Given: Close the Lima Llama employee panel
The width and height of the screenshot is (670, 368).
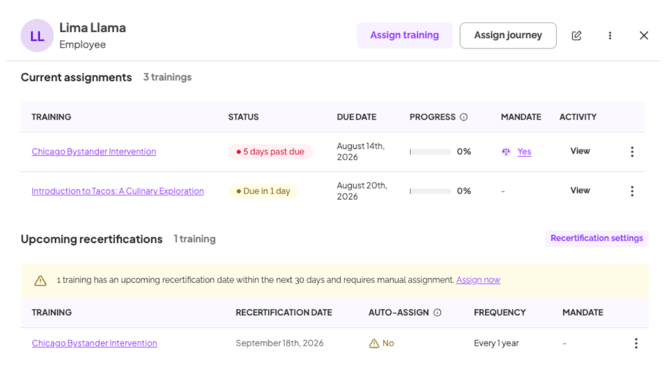Looking at the screenshot, I should click(644, 35).
